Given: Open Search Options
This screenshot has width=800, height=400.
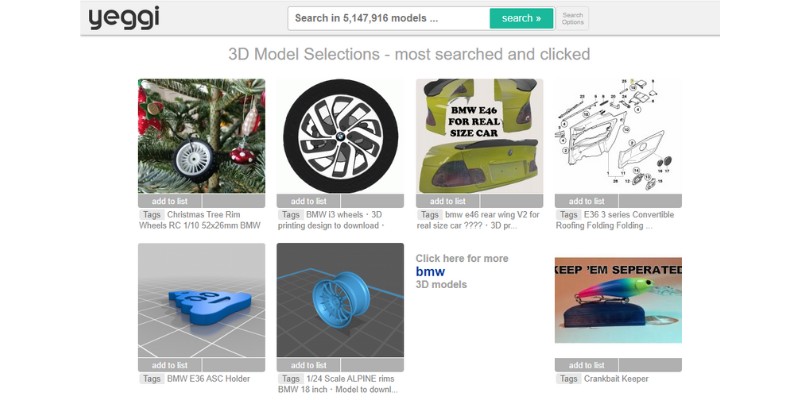Looking at the screenshot, I should point(572,18).
